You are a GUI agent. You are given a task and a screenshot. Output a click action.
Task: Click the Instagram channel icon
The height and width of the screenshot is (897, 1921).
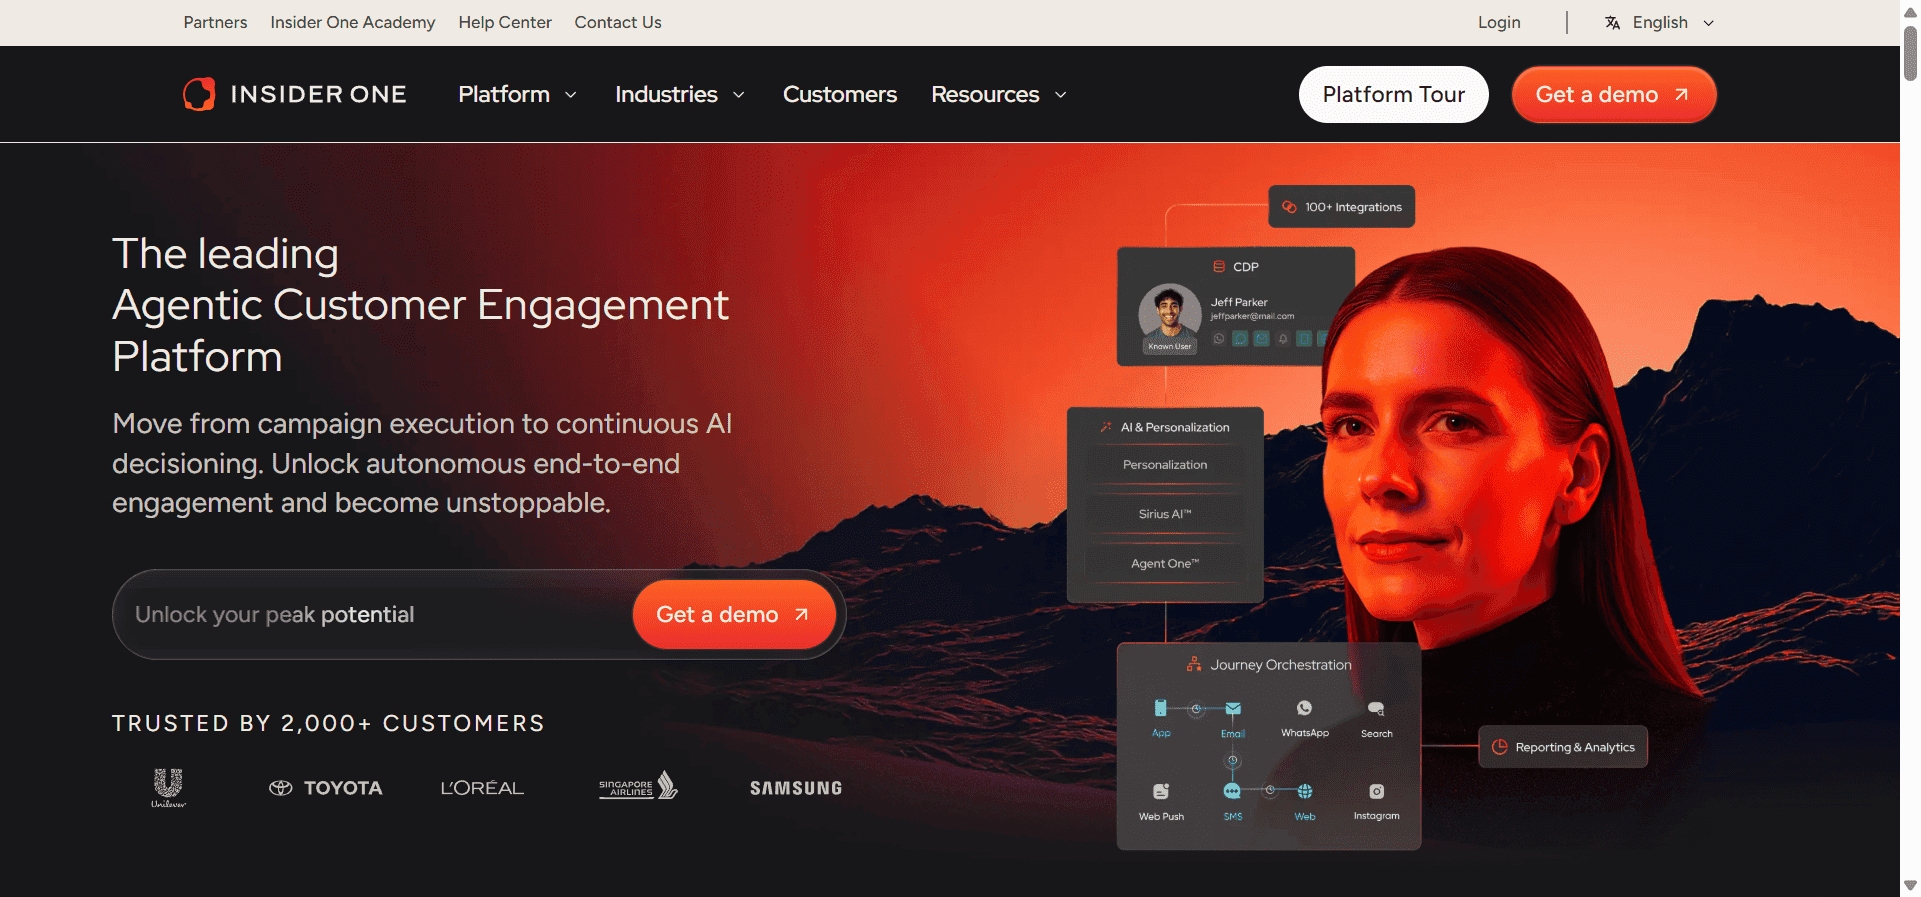pos(1377,791)
